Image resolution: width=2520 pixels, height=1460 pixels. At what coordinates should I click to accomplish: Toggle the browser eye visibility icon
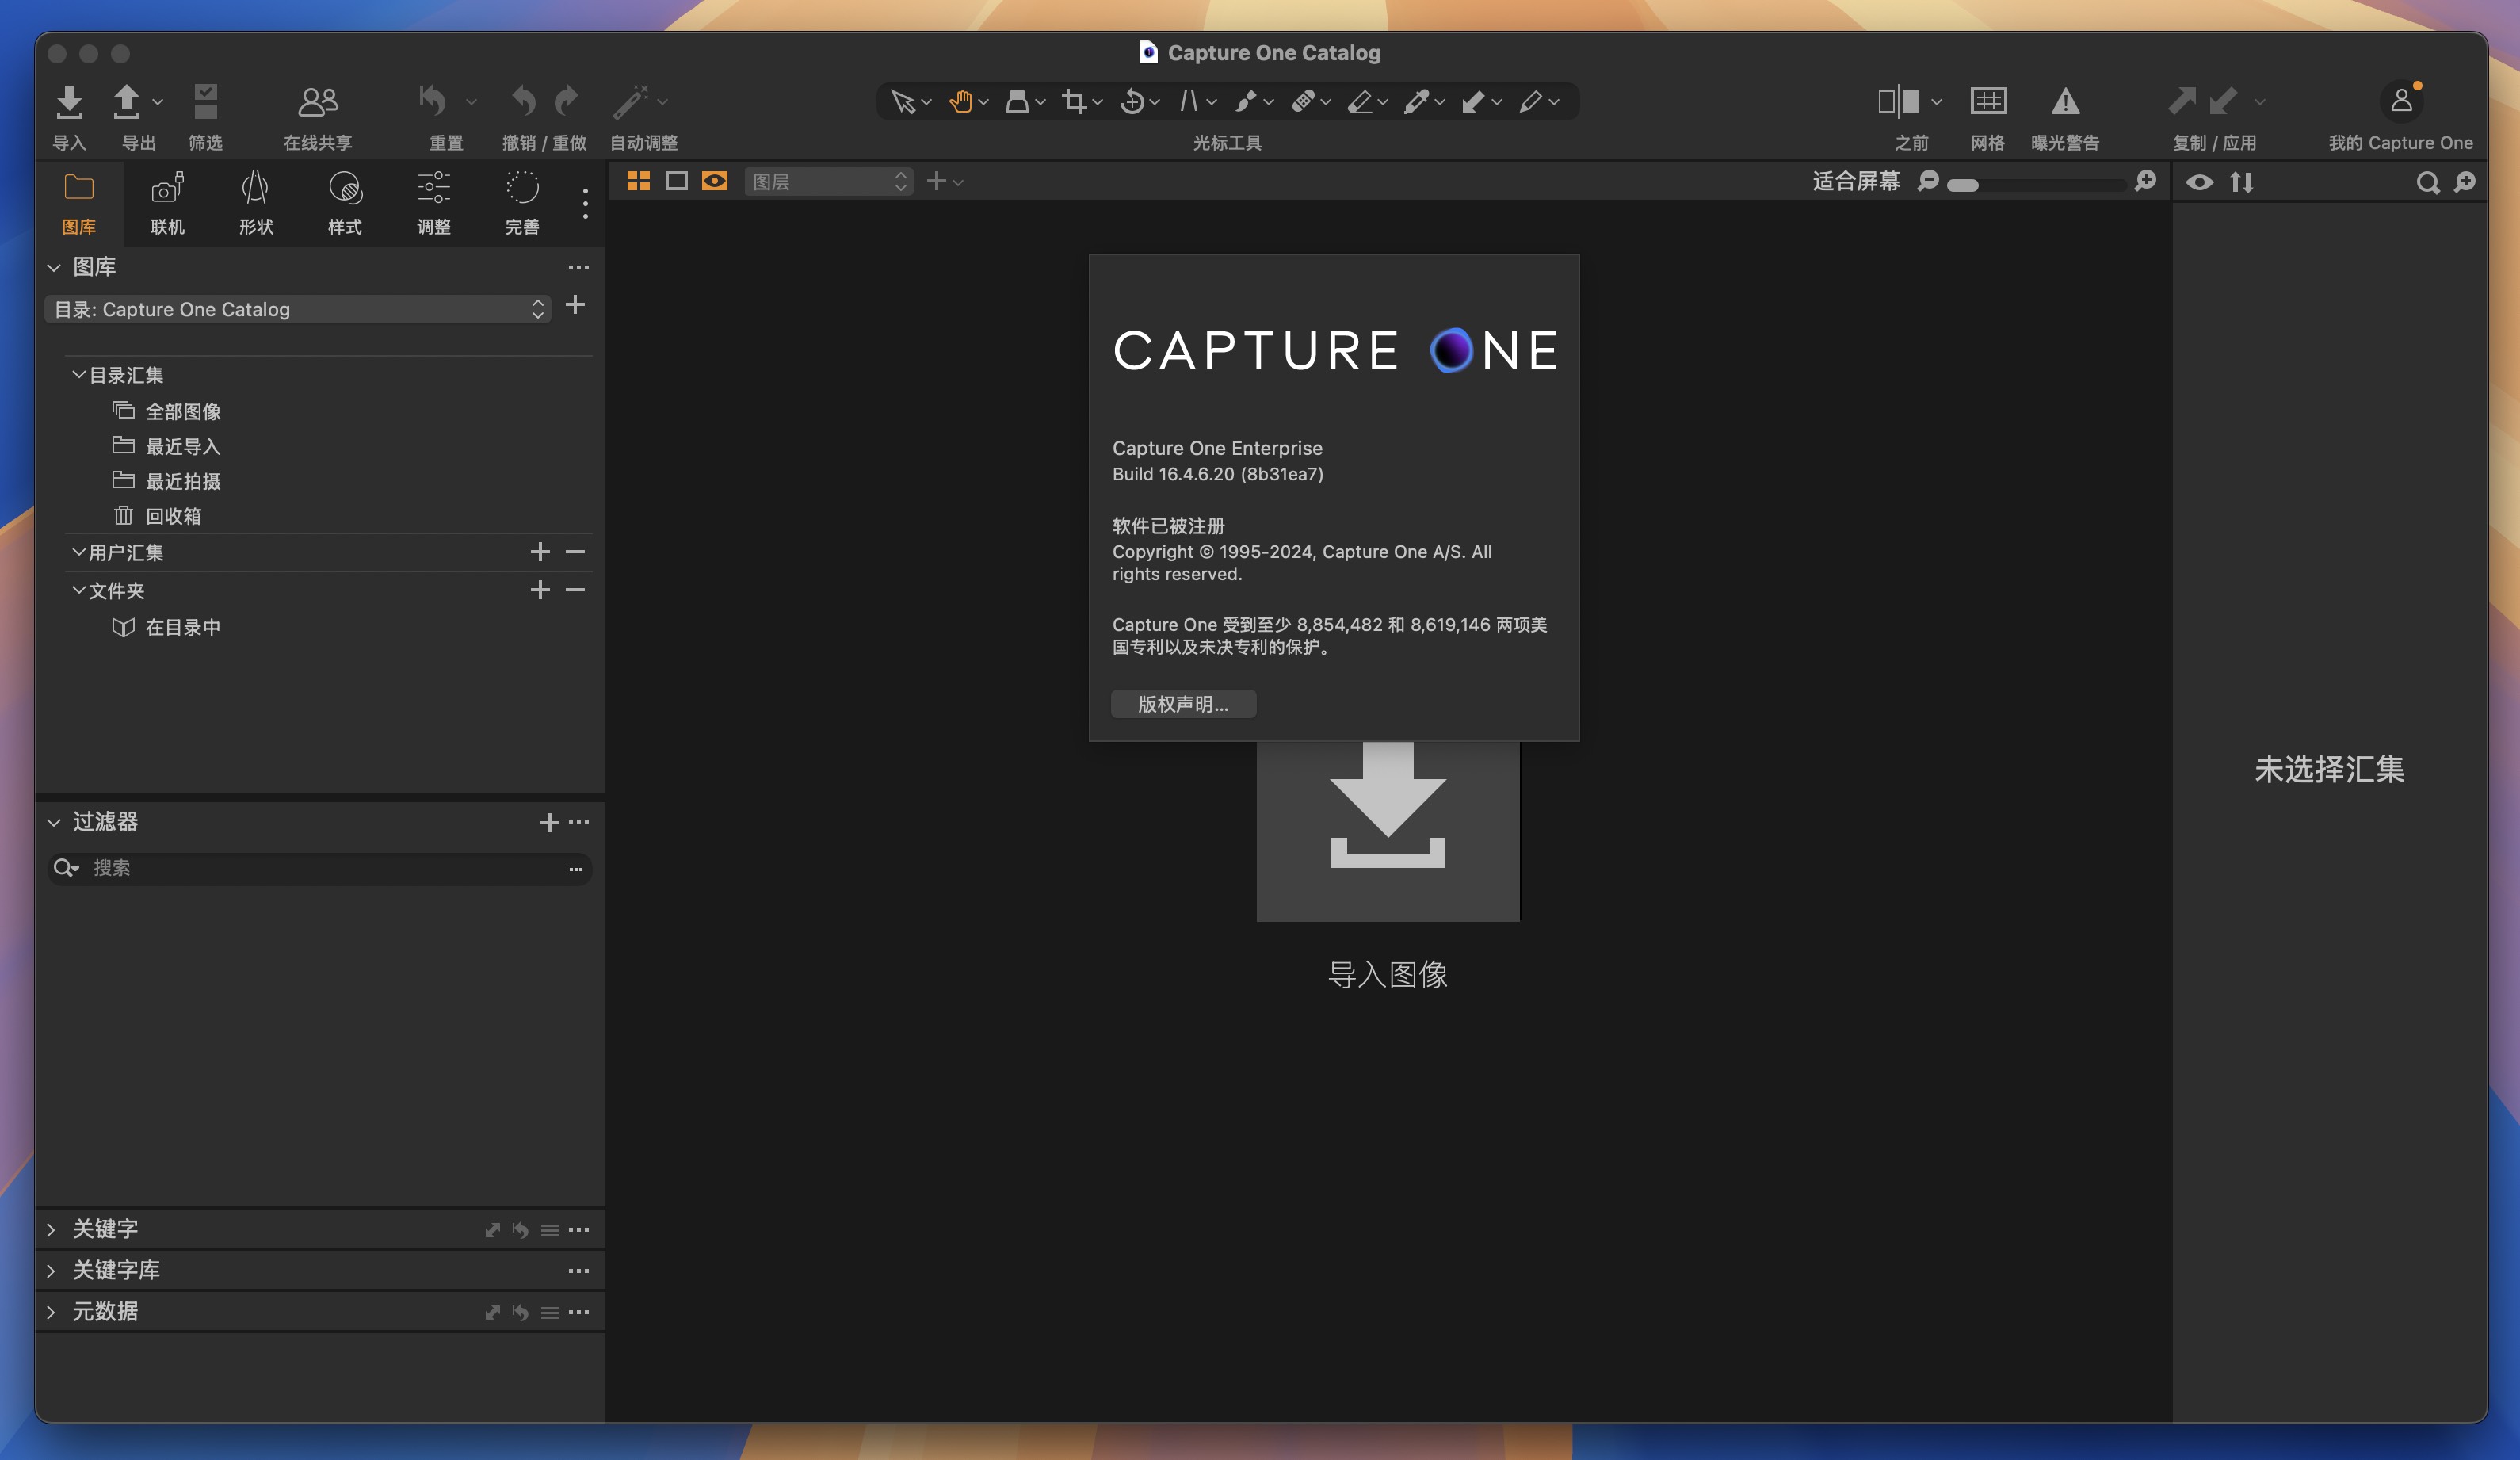pos(2199,182)
